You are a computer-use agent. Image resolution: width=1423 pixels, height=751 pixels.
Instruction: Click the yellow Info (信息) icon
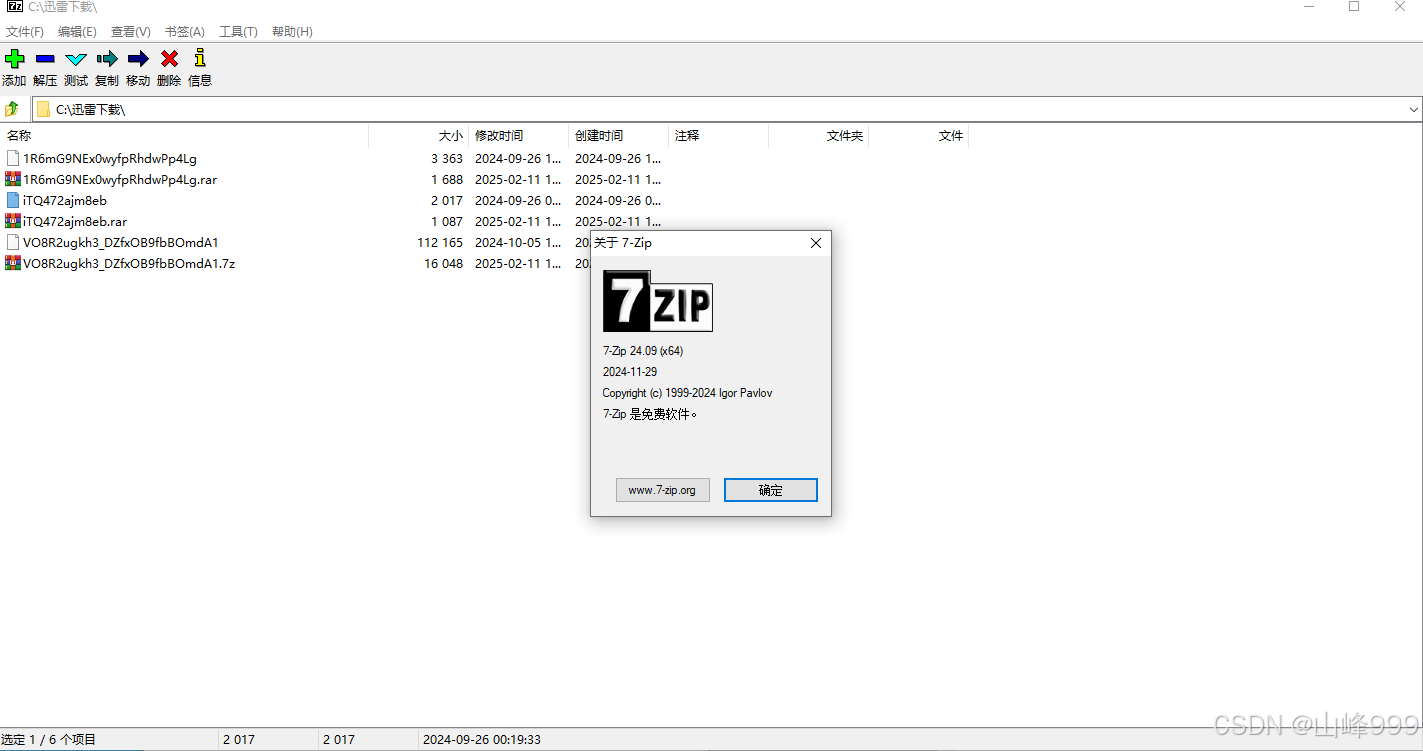click(x=200, y=58)
